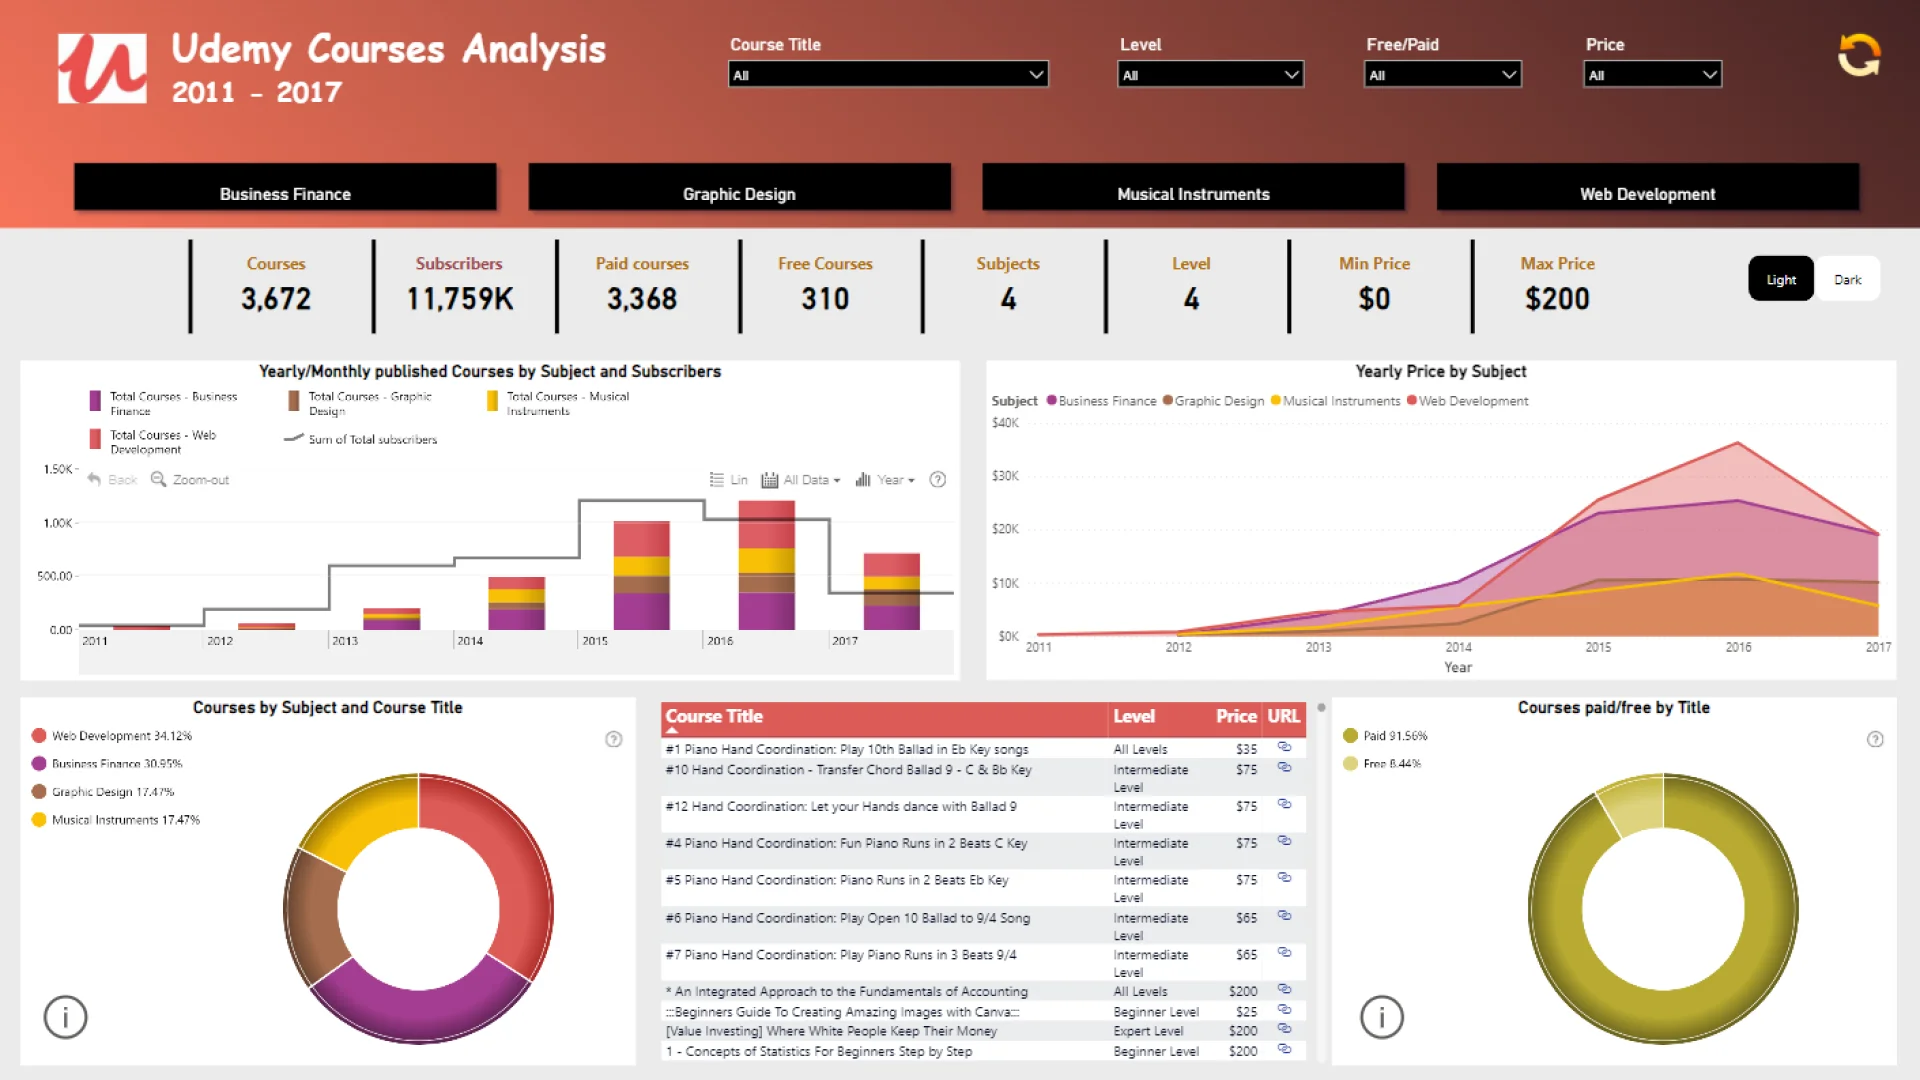
Task: Open the Price filter dropdown
Action: pyautogui.click(x=1652, y=74)
